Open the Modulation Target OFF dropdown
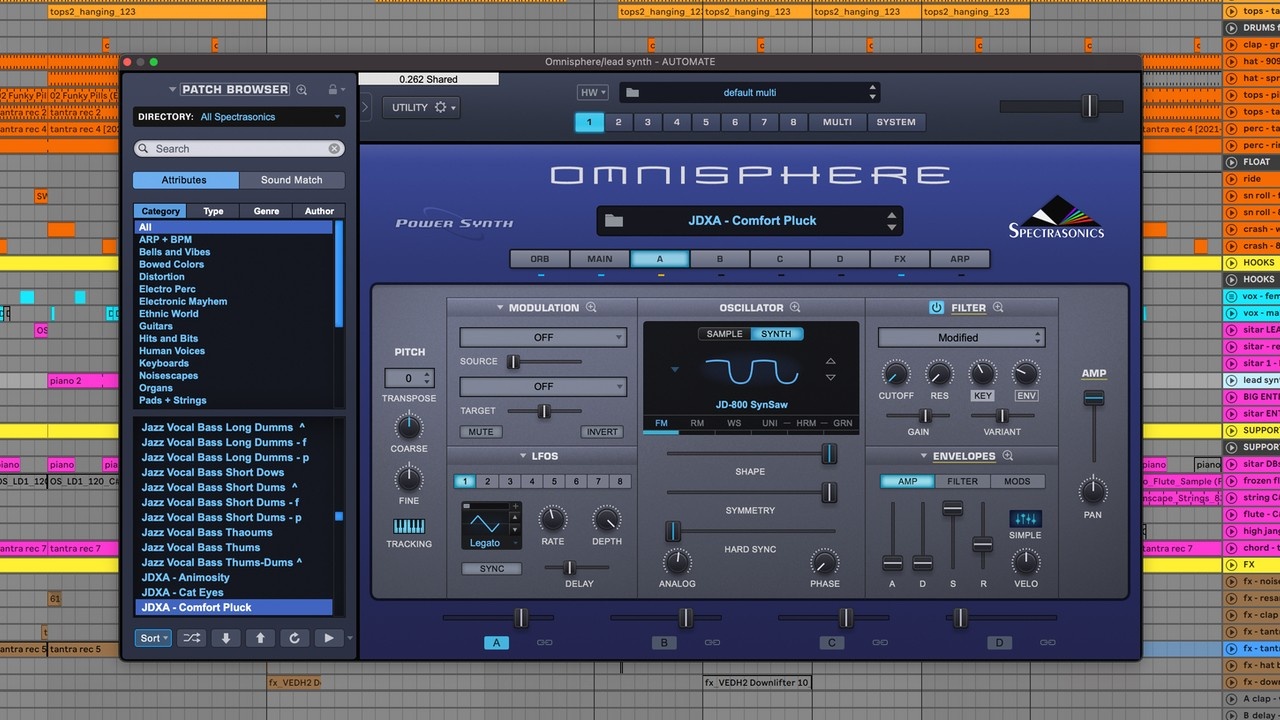Image resolution: width=1280 pixels, height=720 pixels. (543, 386)
